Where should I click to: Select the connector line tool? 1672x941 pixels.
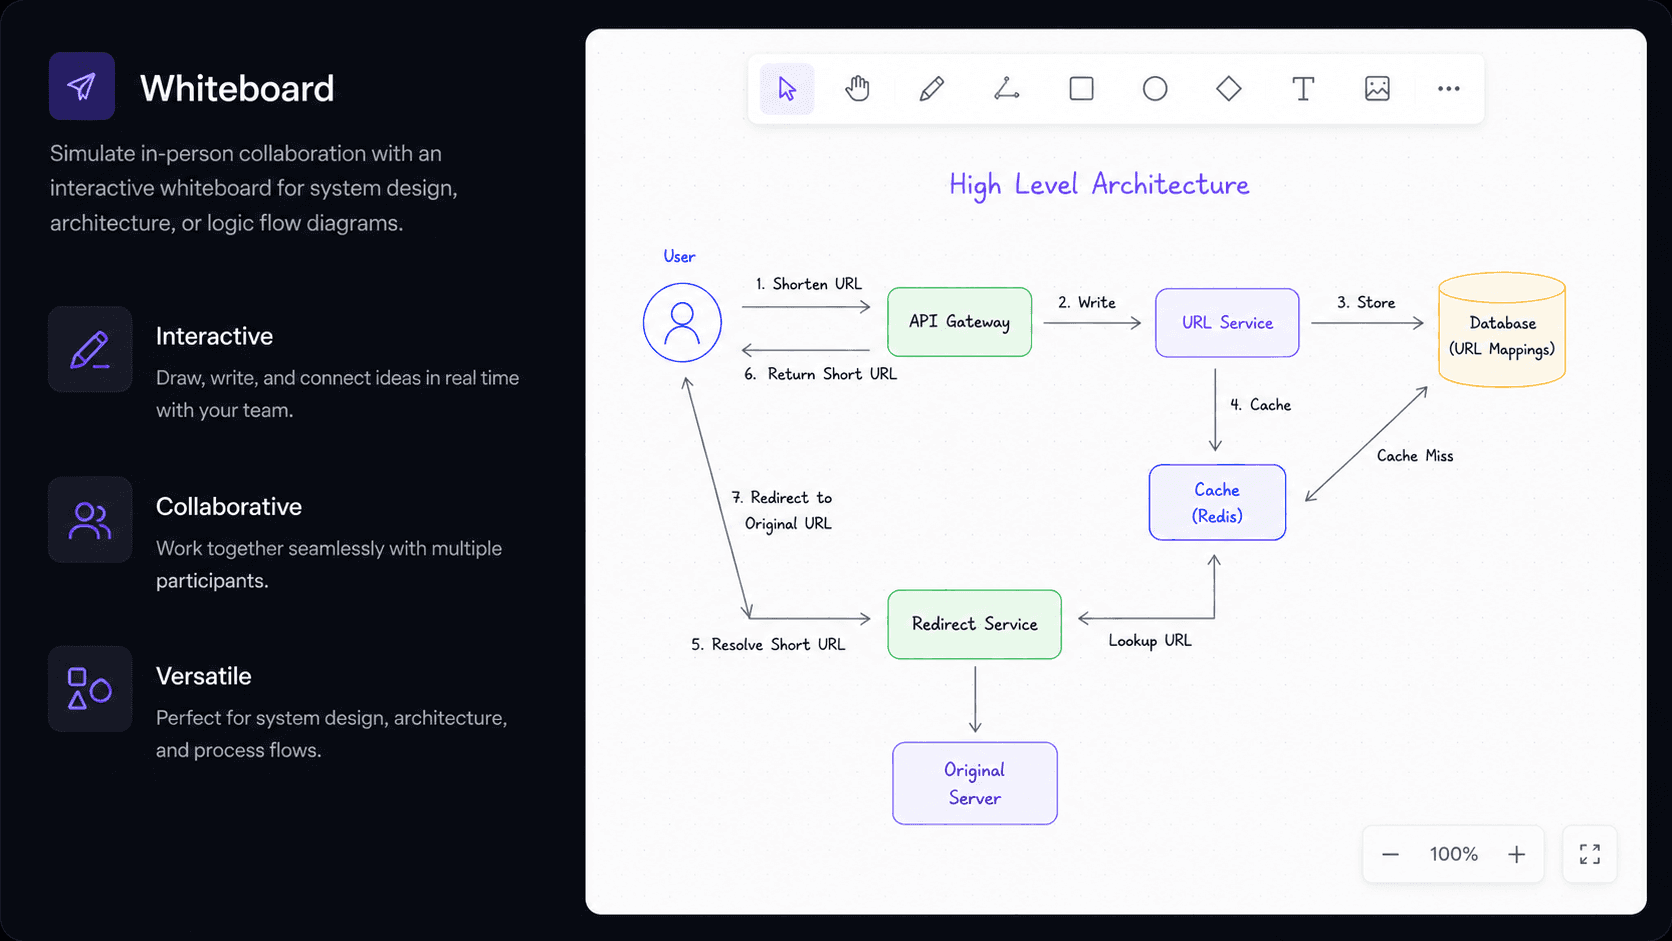coord(1007,89)
